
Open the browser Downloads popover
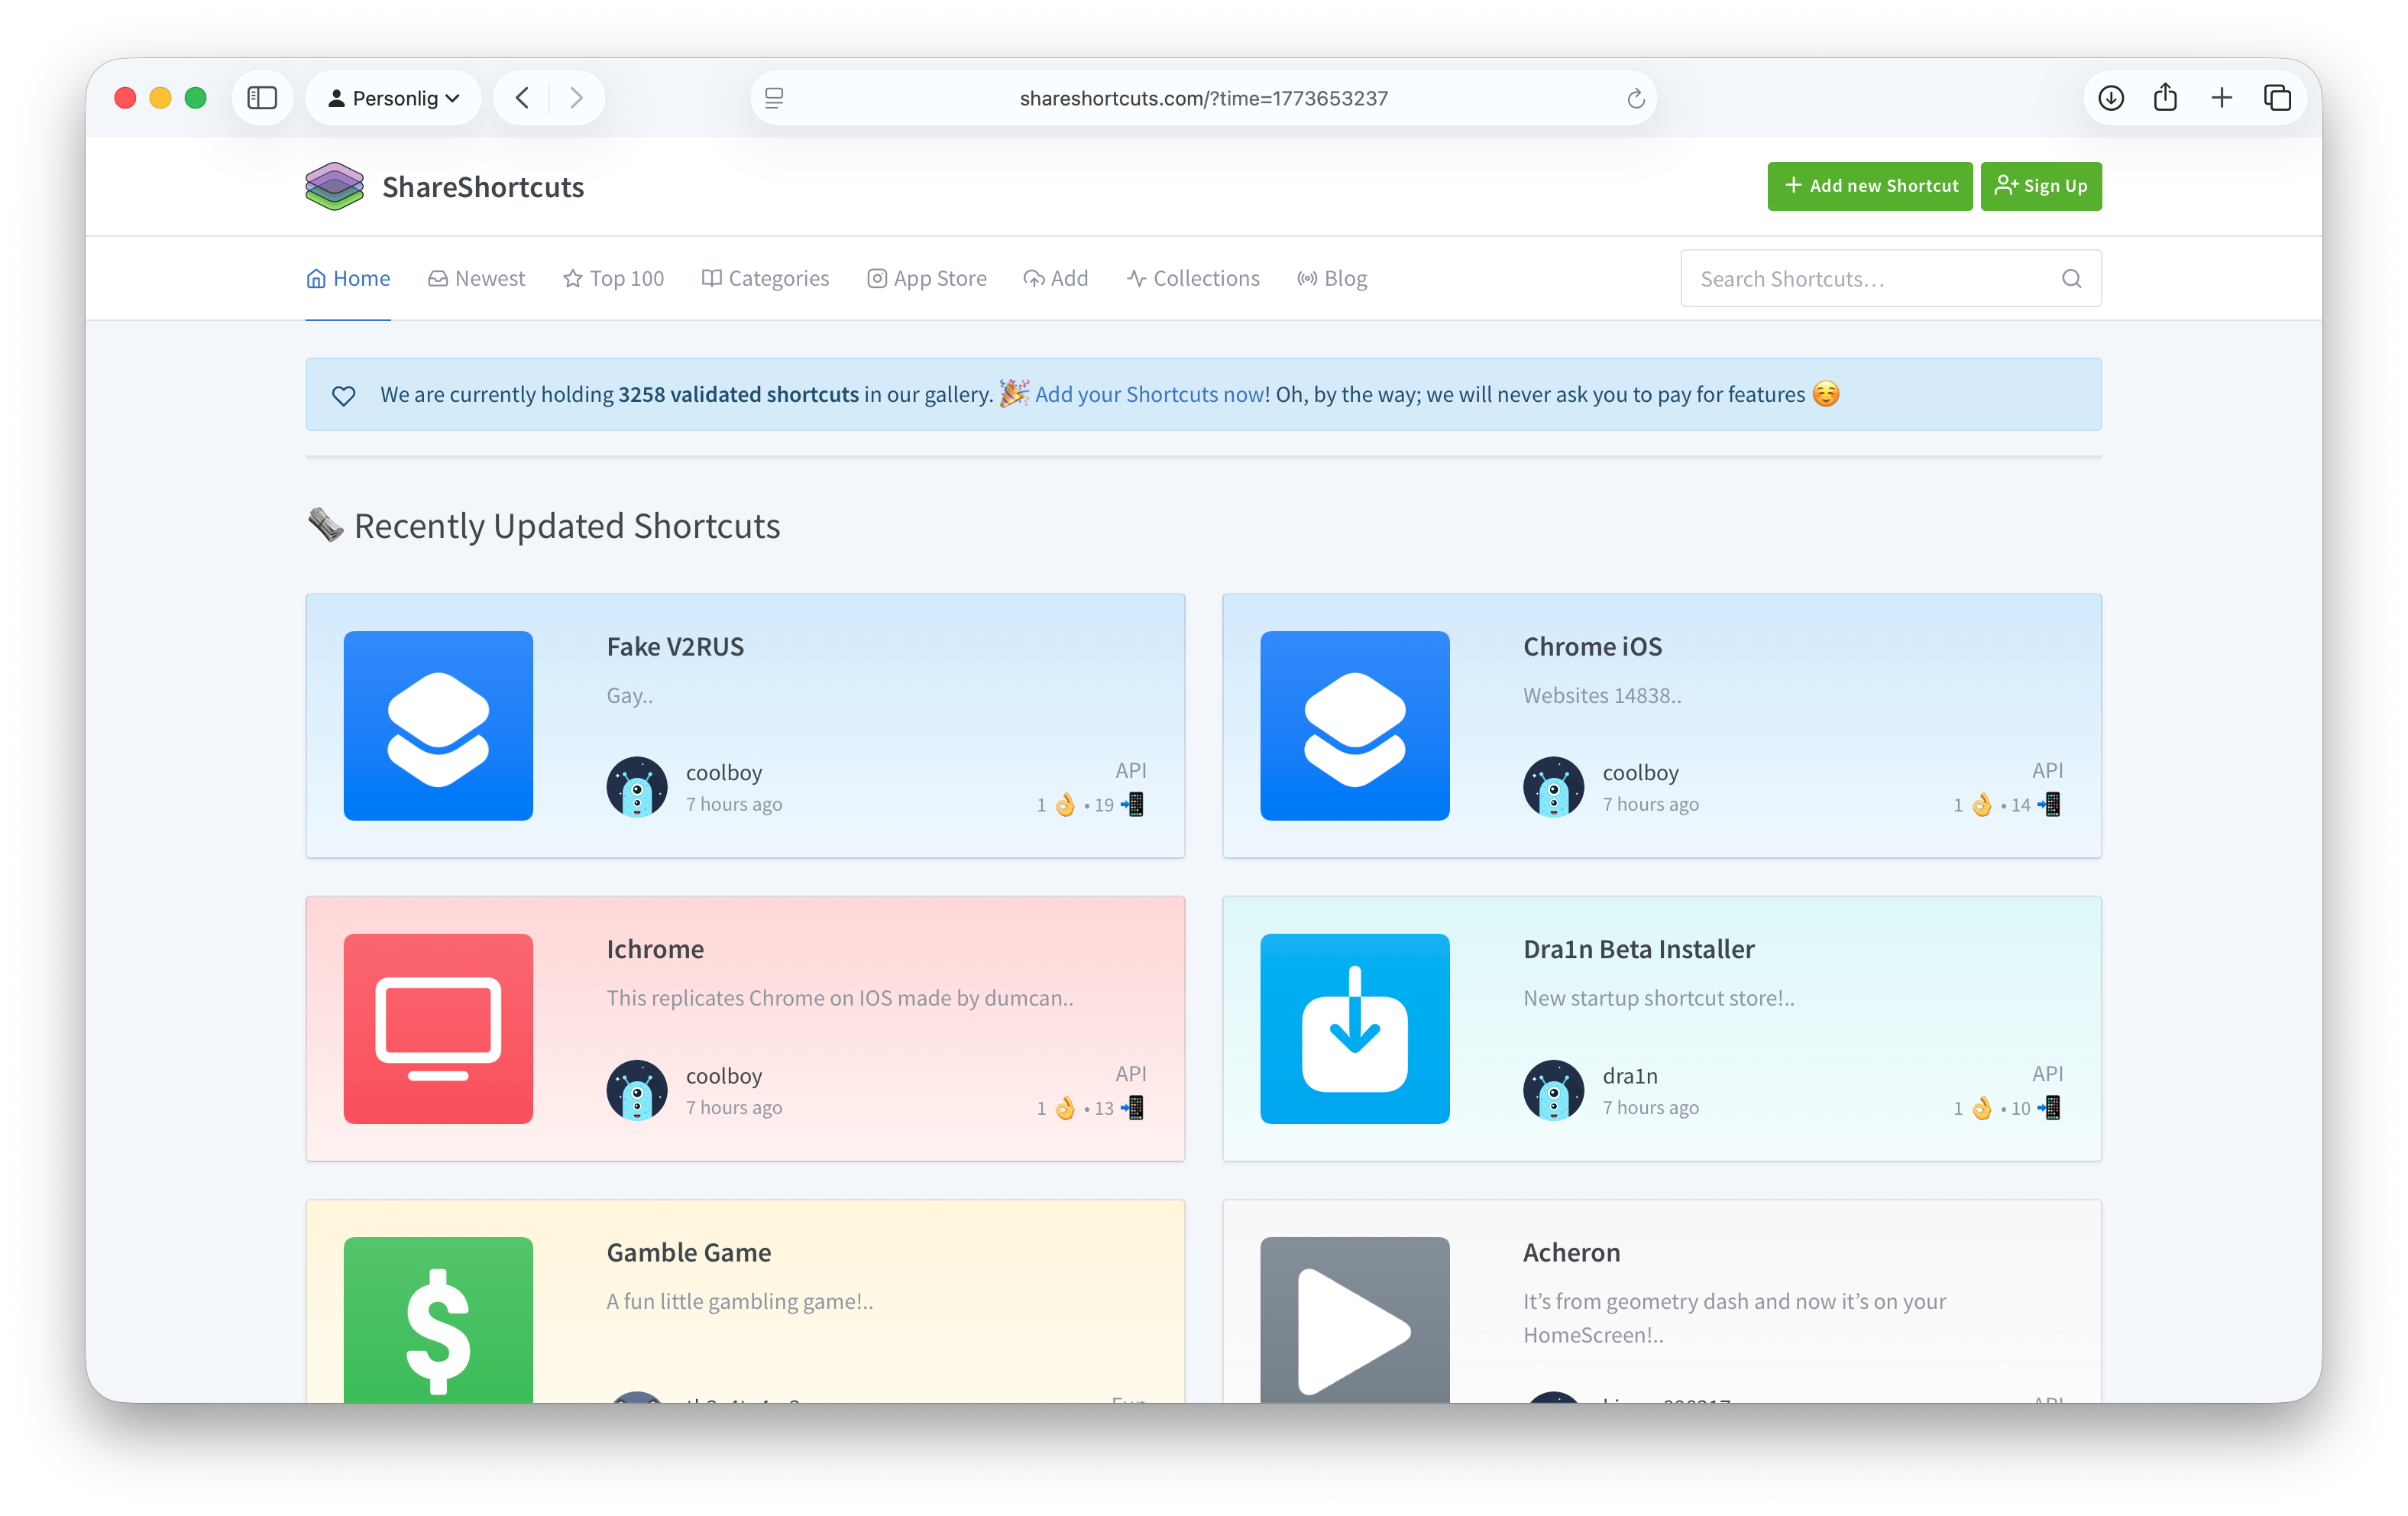pyautogui.click(x=2110, y=97)
